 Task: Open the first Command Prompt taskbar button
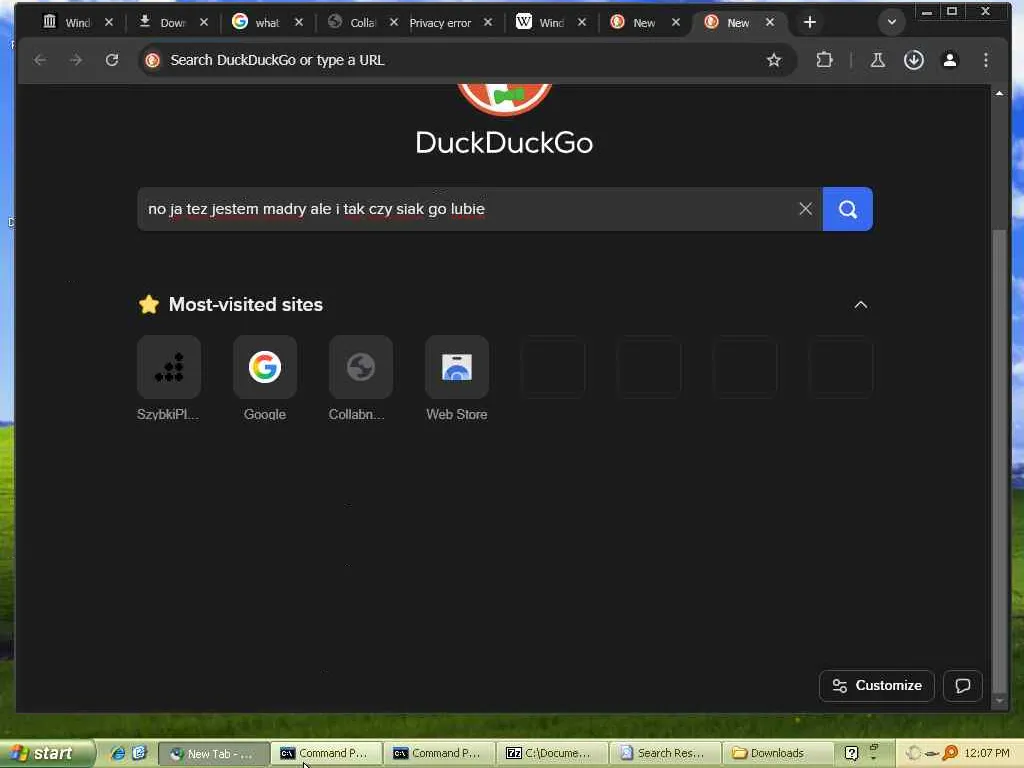coord(324,753)
